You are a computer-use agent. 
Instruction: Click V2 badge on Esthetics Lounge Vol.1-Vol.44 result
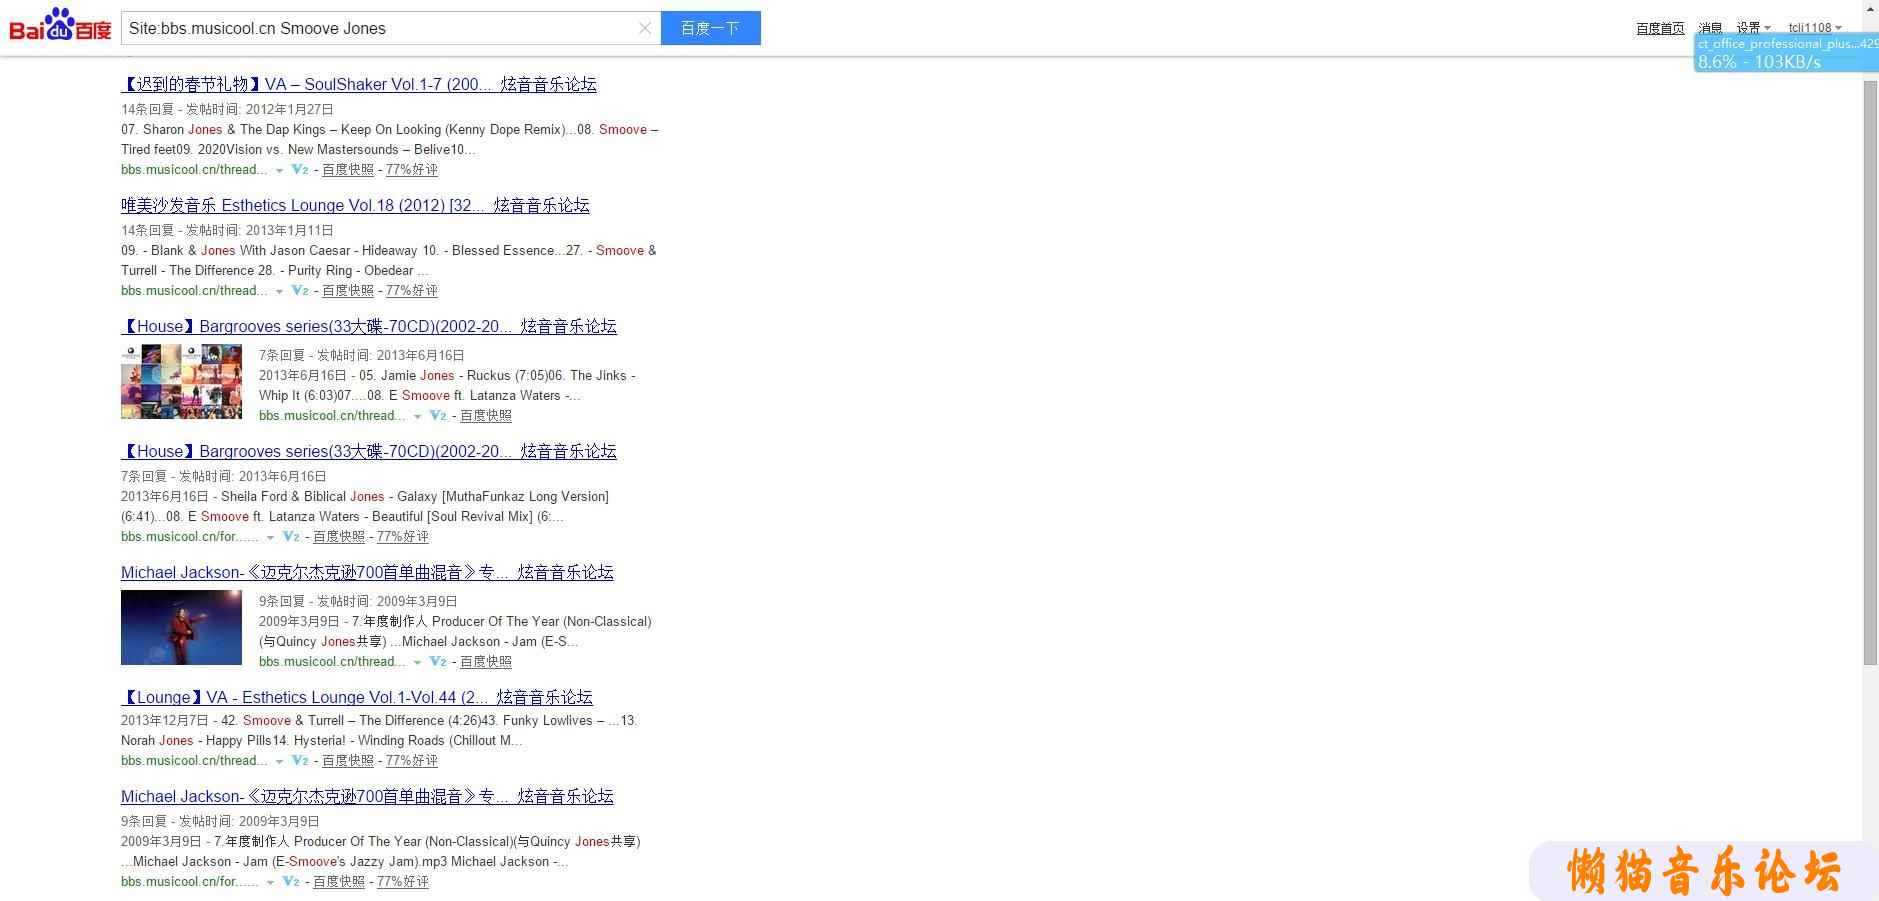tap(300, 761)
